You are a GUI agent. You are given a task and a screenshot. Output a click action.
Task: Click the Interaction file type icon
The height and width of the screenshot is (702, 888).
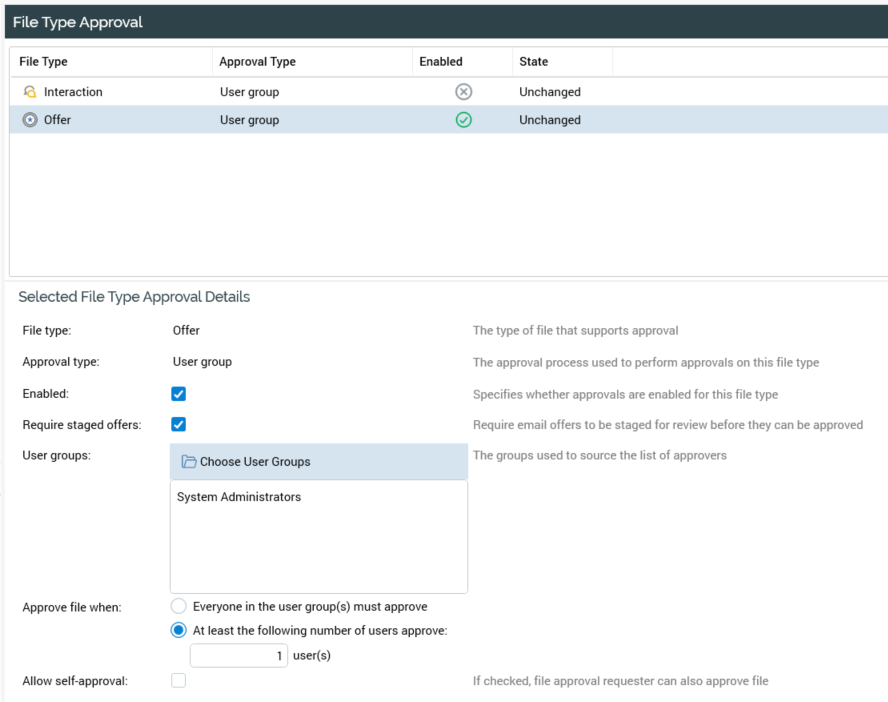click(30, 92)
